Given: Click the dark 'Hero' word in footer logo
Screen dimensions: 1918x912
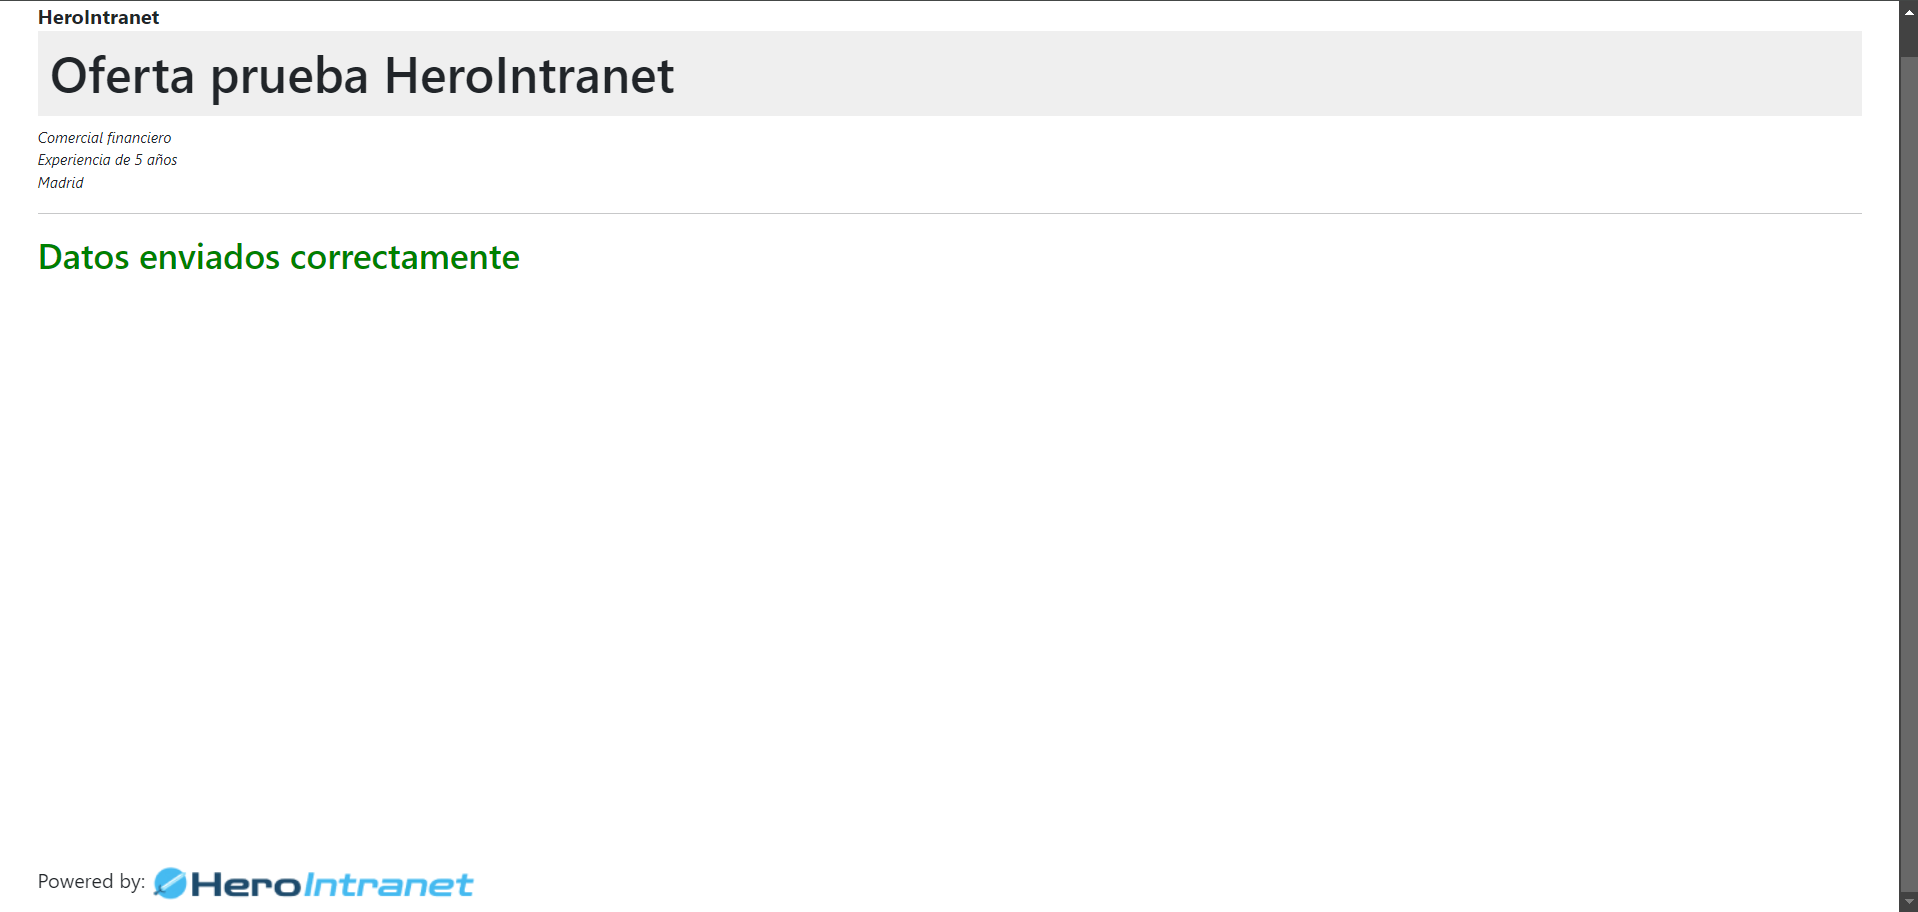Looking at the screenshot, I should click(x=246, y=885).
